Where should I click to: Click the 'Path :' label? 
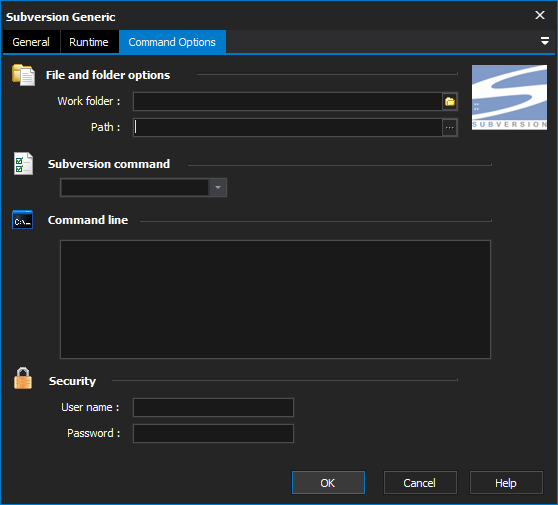tap(106, 127)
